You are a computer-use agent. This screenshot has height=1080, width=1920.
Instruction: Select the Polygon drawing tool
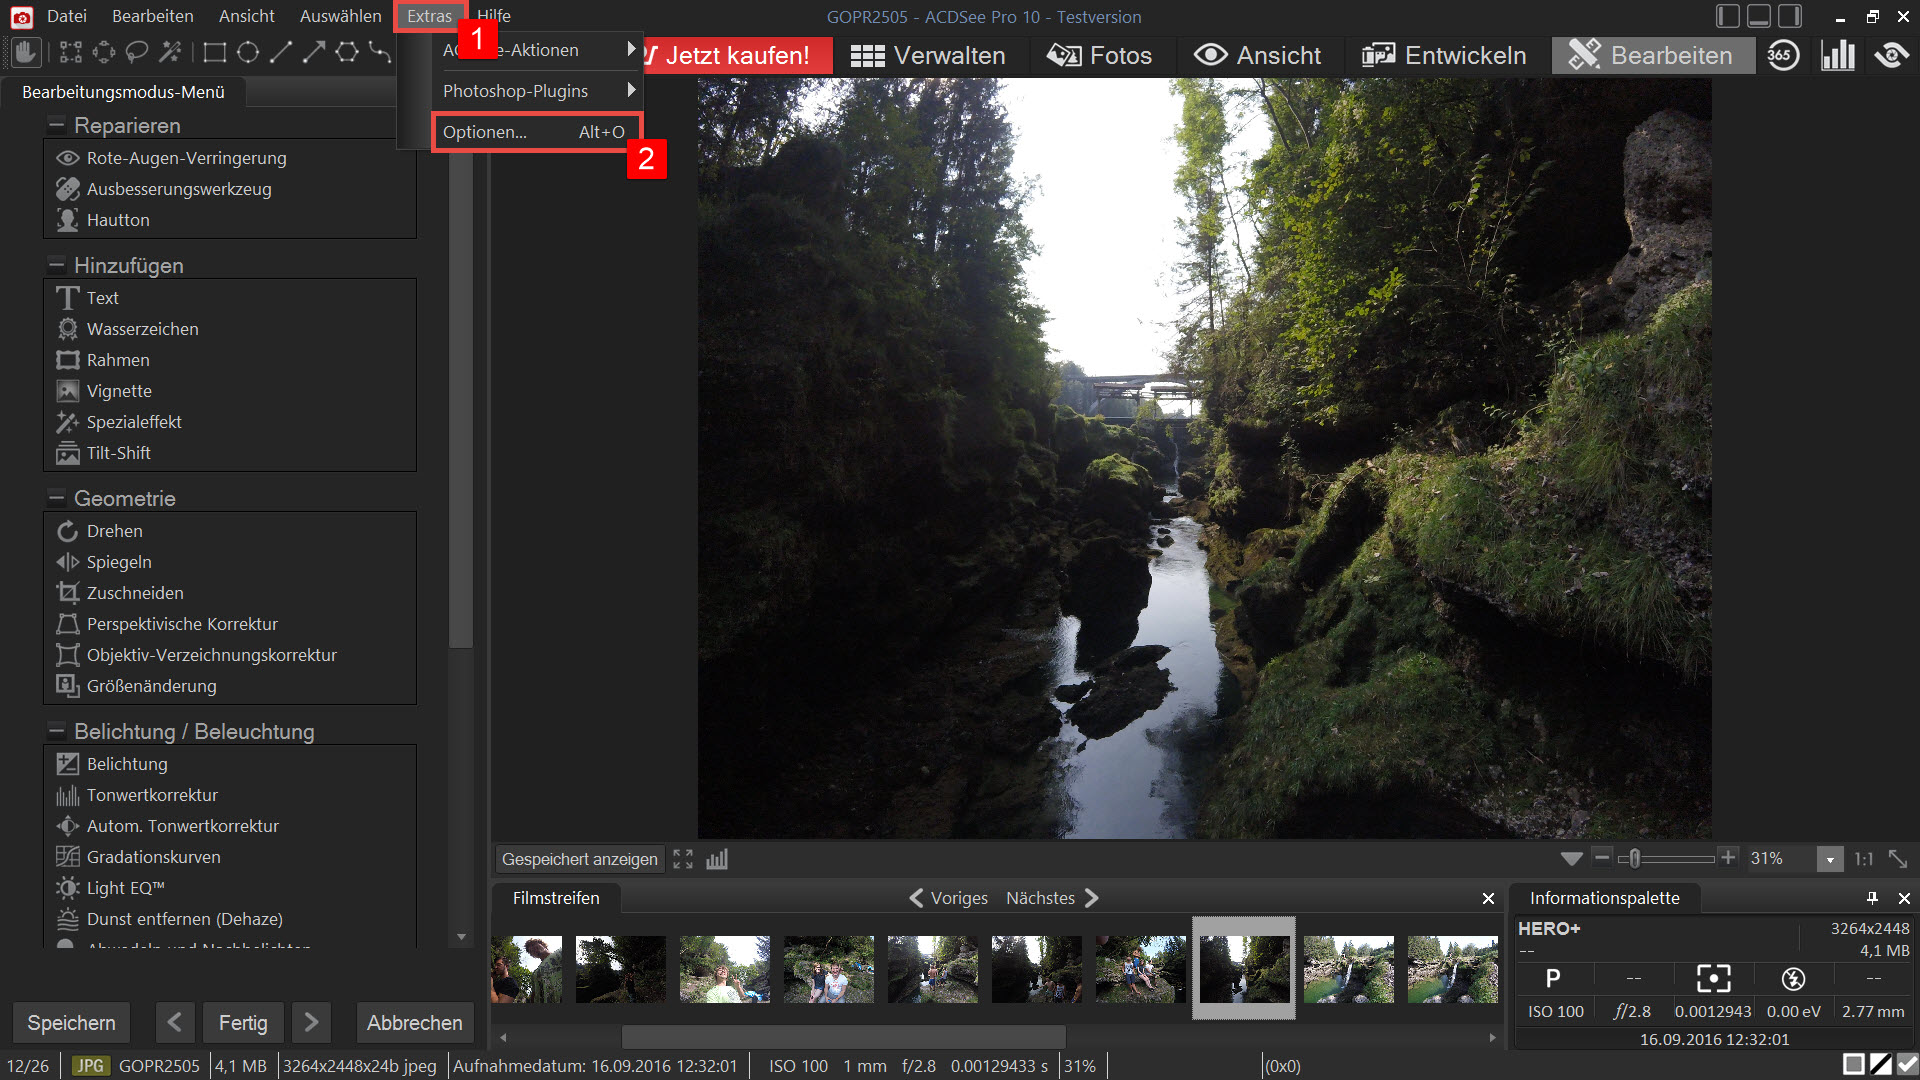click(x=347, y=52)
